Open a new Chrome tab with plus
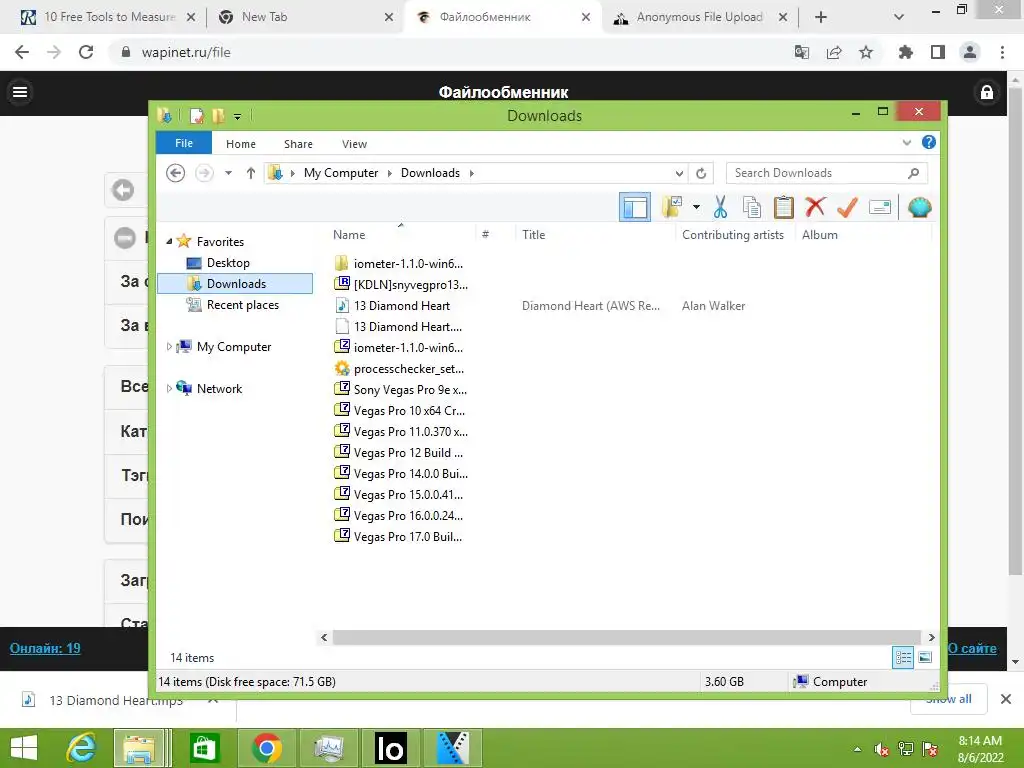 pos(821,17)
